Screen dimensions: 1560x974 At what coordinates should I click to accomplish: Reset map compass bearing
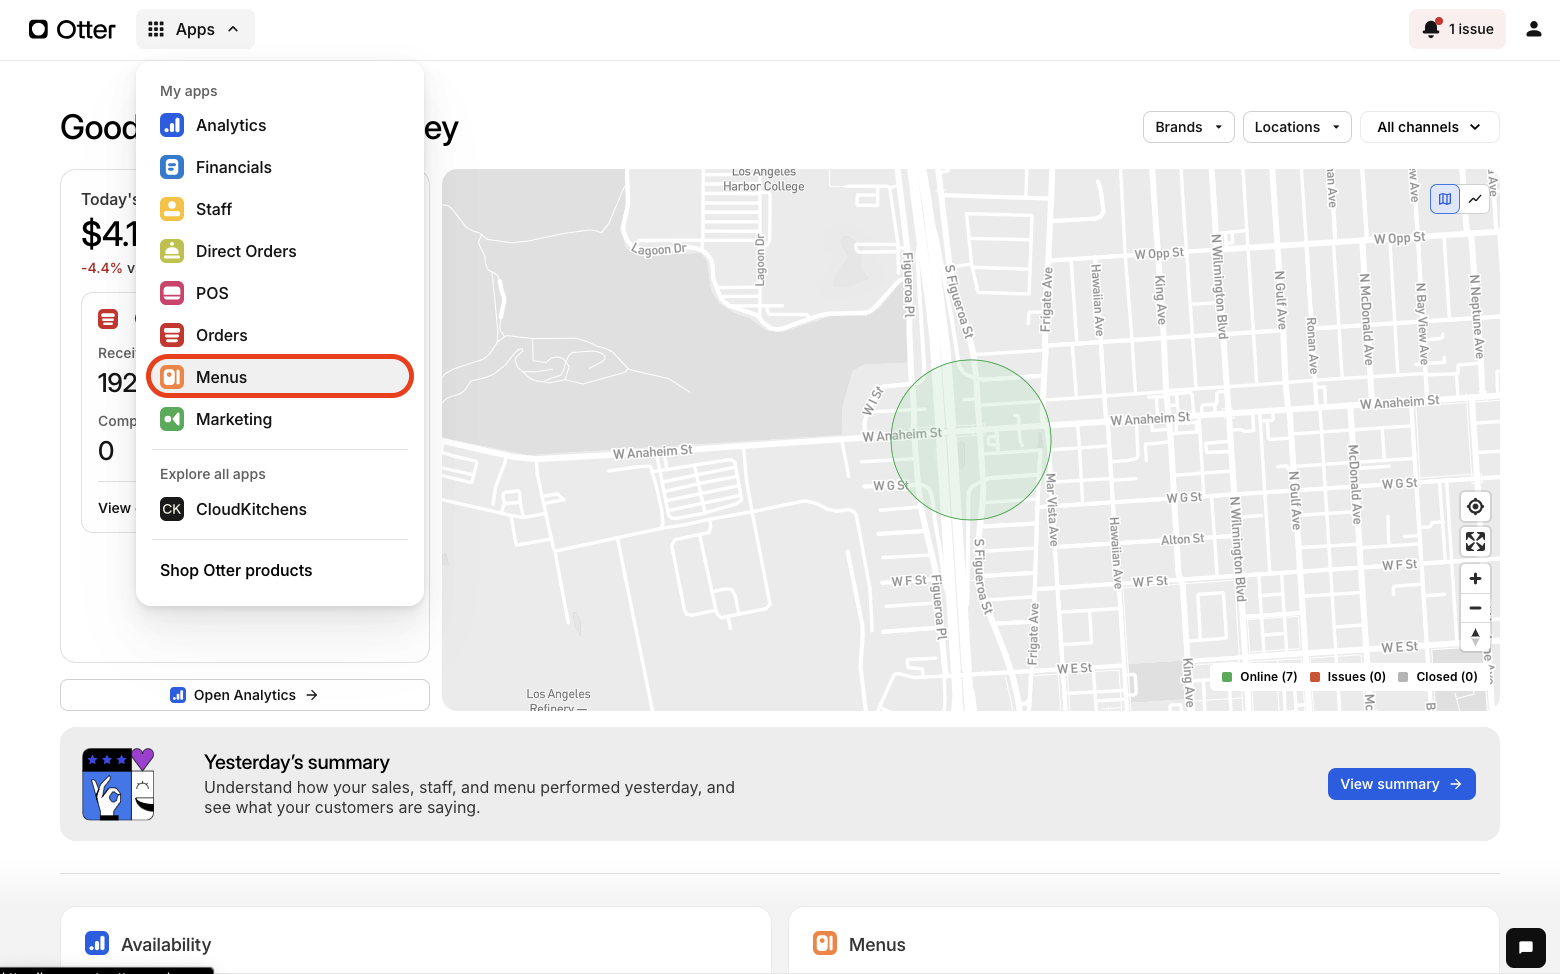(1475, 636)
